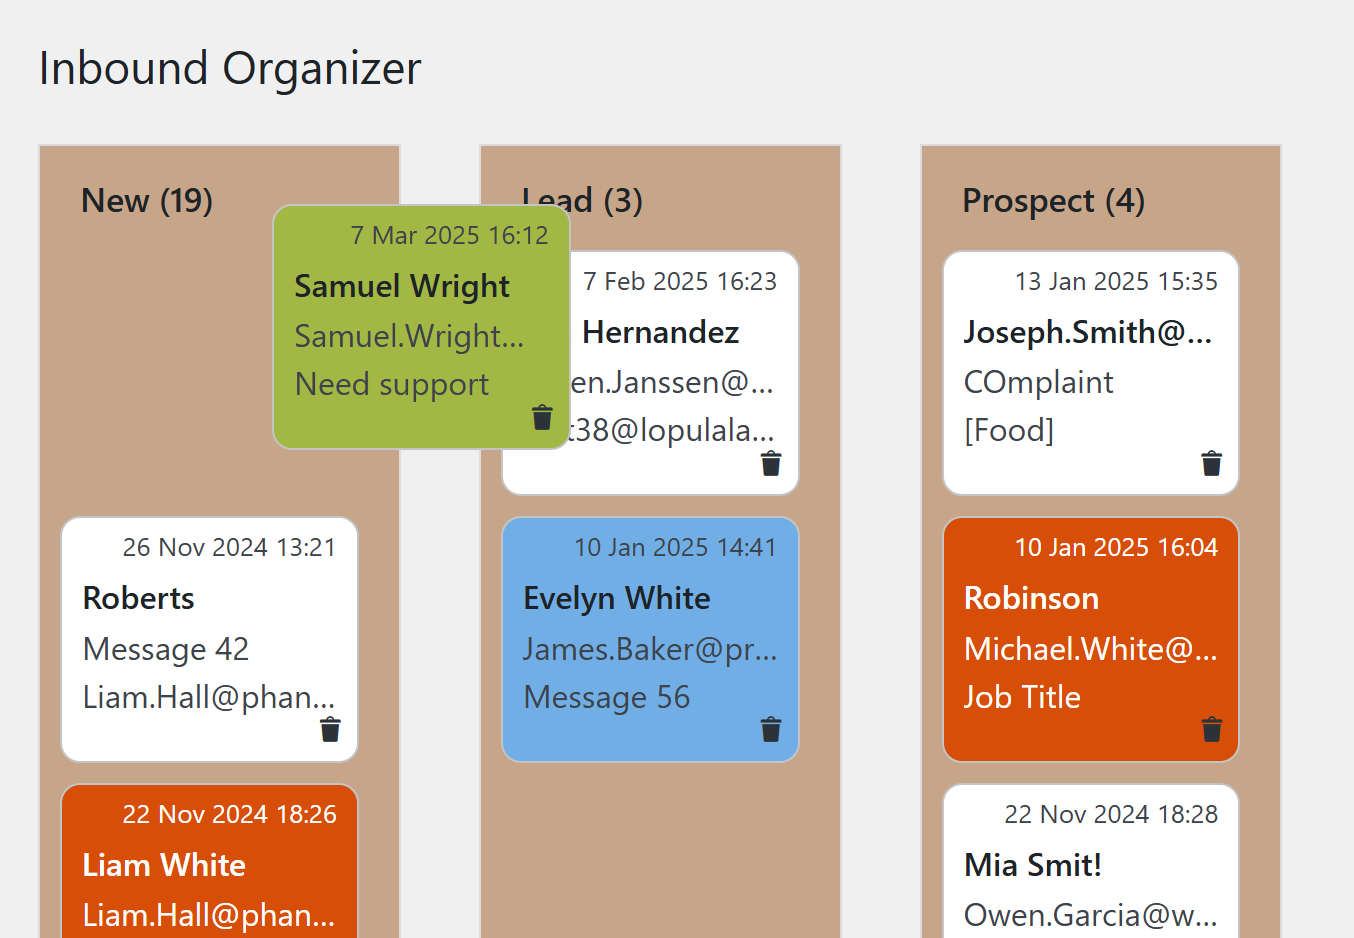This screenshot has width=1354, height=938.
Task: Open the Liam White card name
Action: [164, 865]
